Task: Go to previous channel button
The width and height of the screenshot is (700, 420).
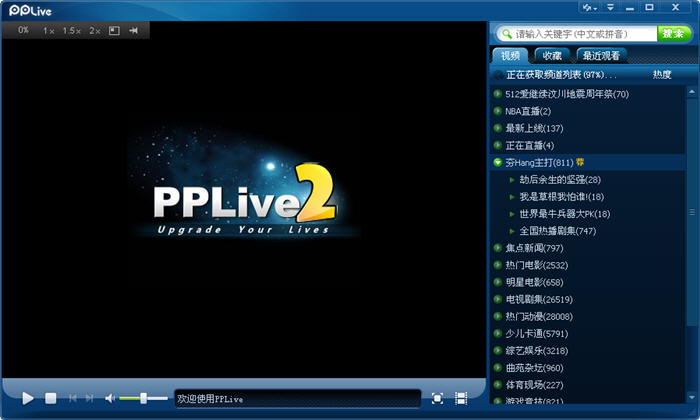Action: pyautogui.click(x=73, y=398)
